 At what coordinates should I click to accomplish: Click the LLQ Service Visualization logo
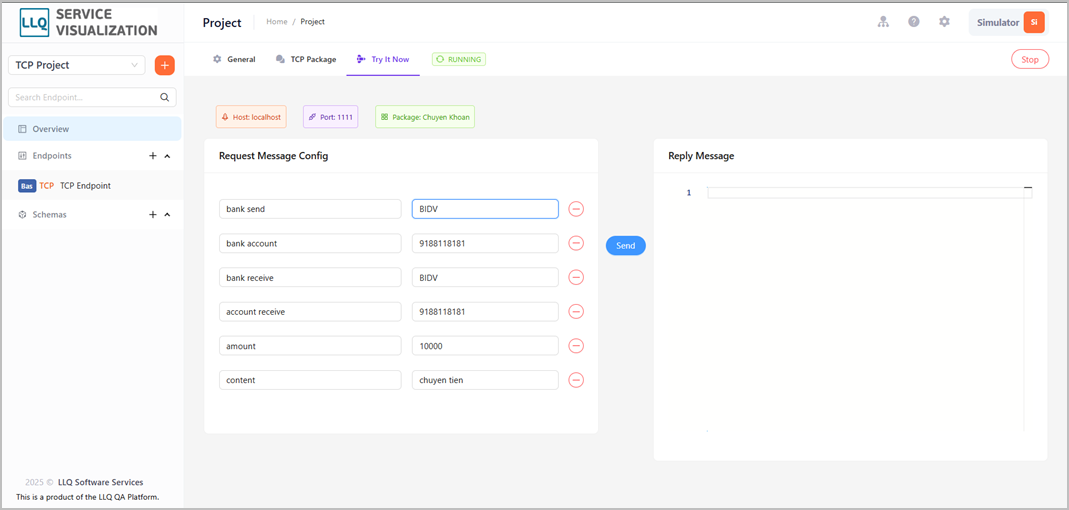point(88,22)
